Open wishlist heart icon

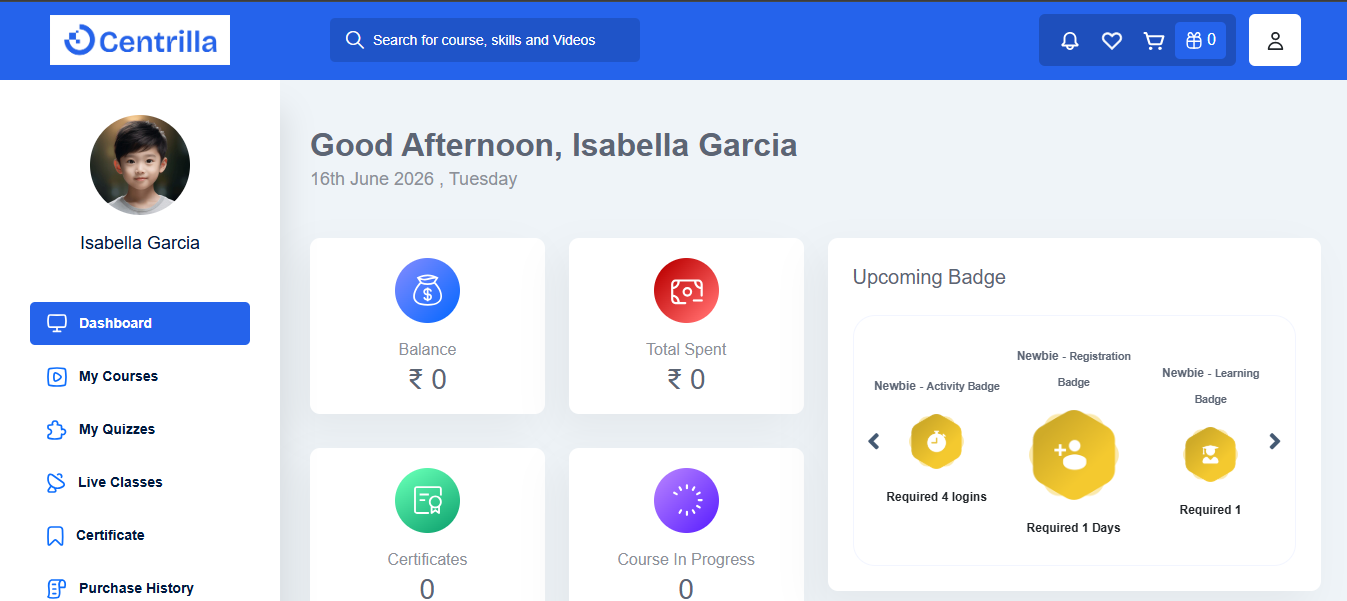[1111, 40]
